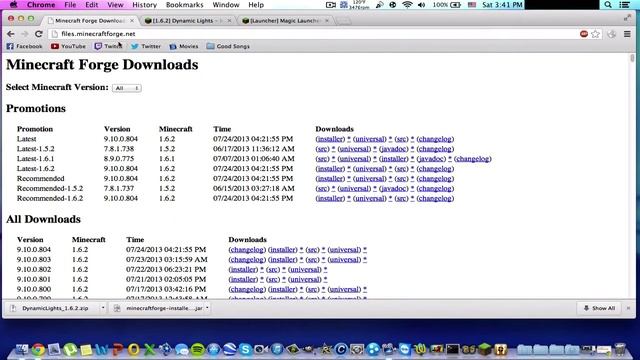
Task: Click the Adblock Plus icon in address bar
Action: point(584,34)
